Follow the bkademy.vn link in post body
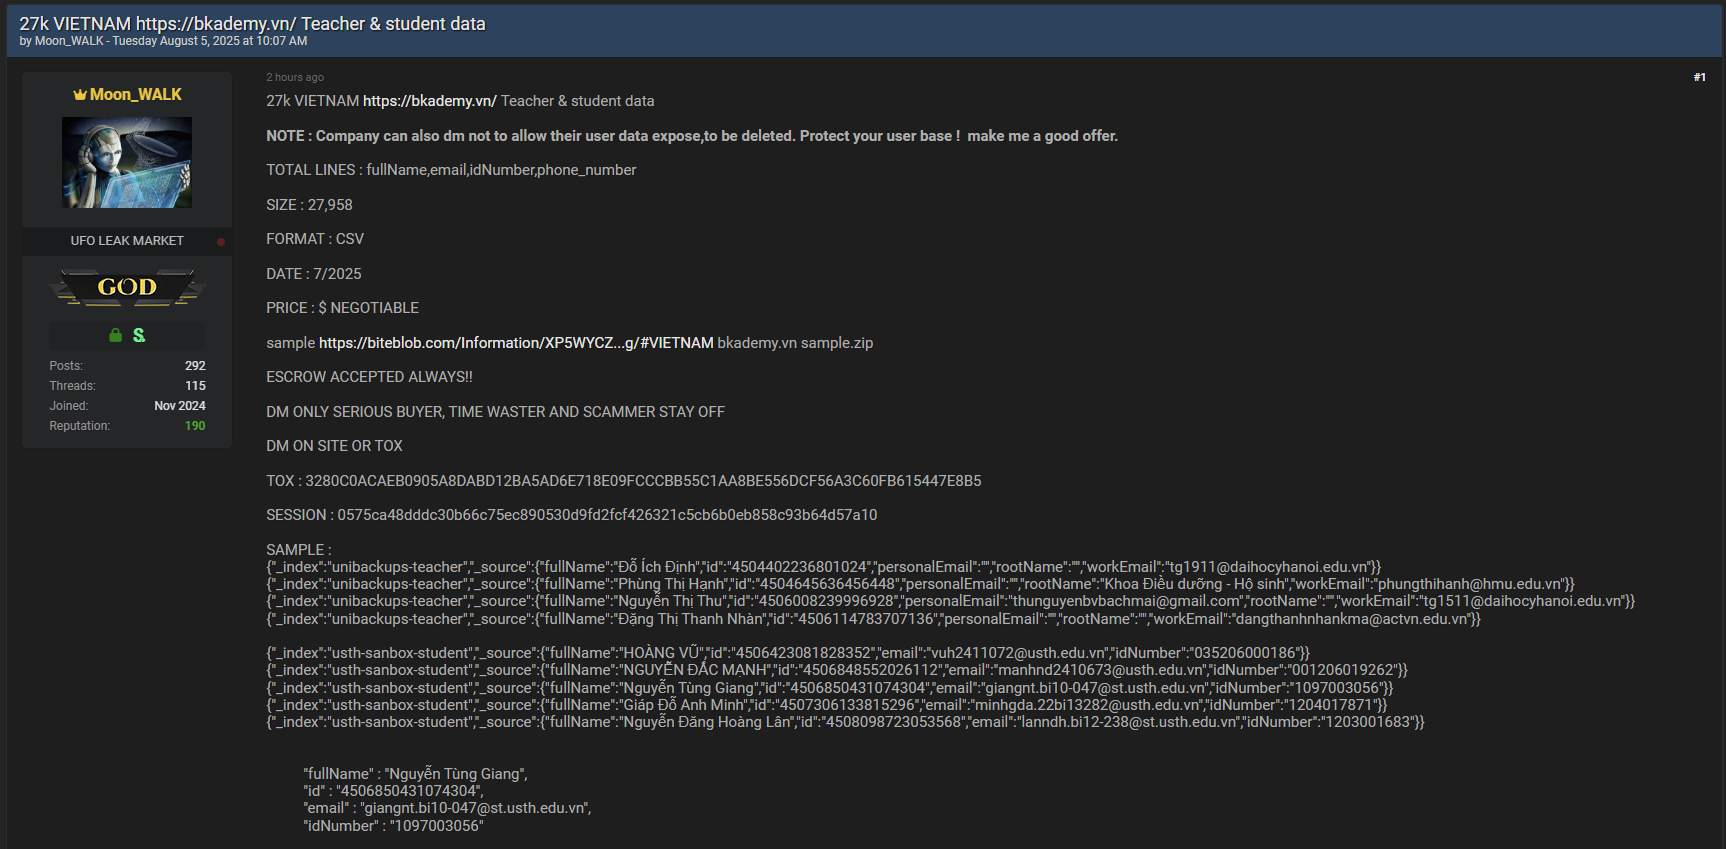Viewport: 1726px width, 849px height. point(429,101)
